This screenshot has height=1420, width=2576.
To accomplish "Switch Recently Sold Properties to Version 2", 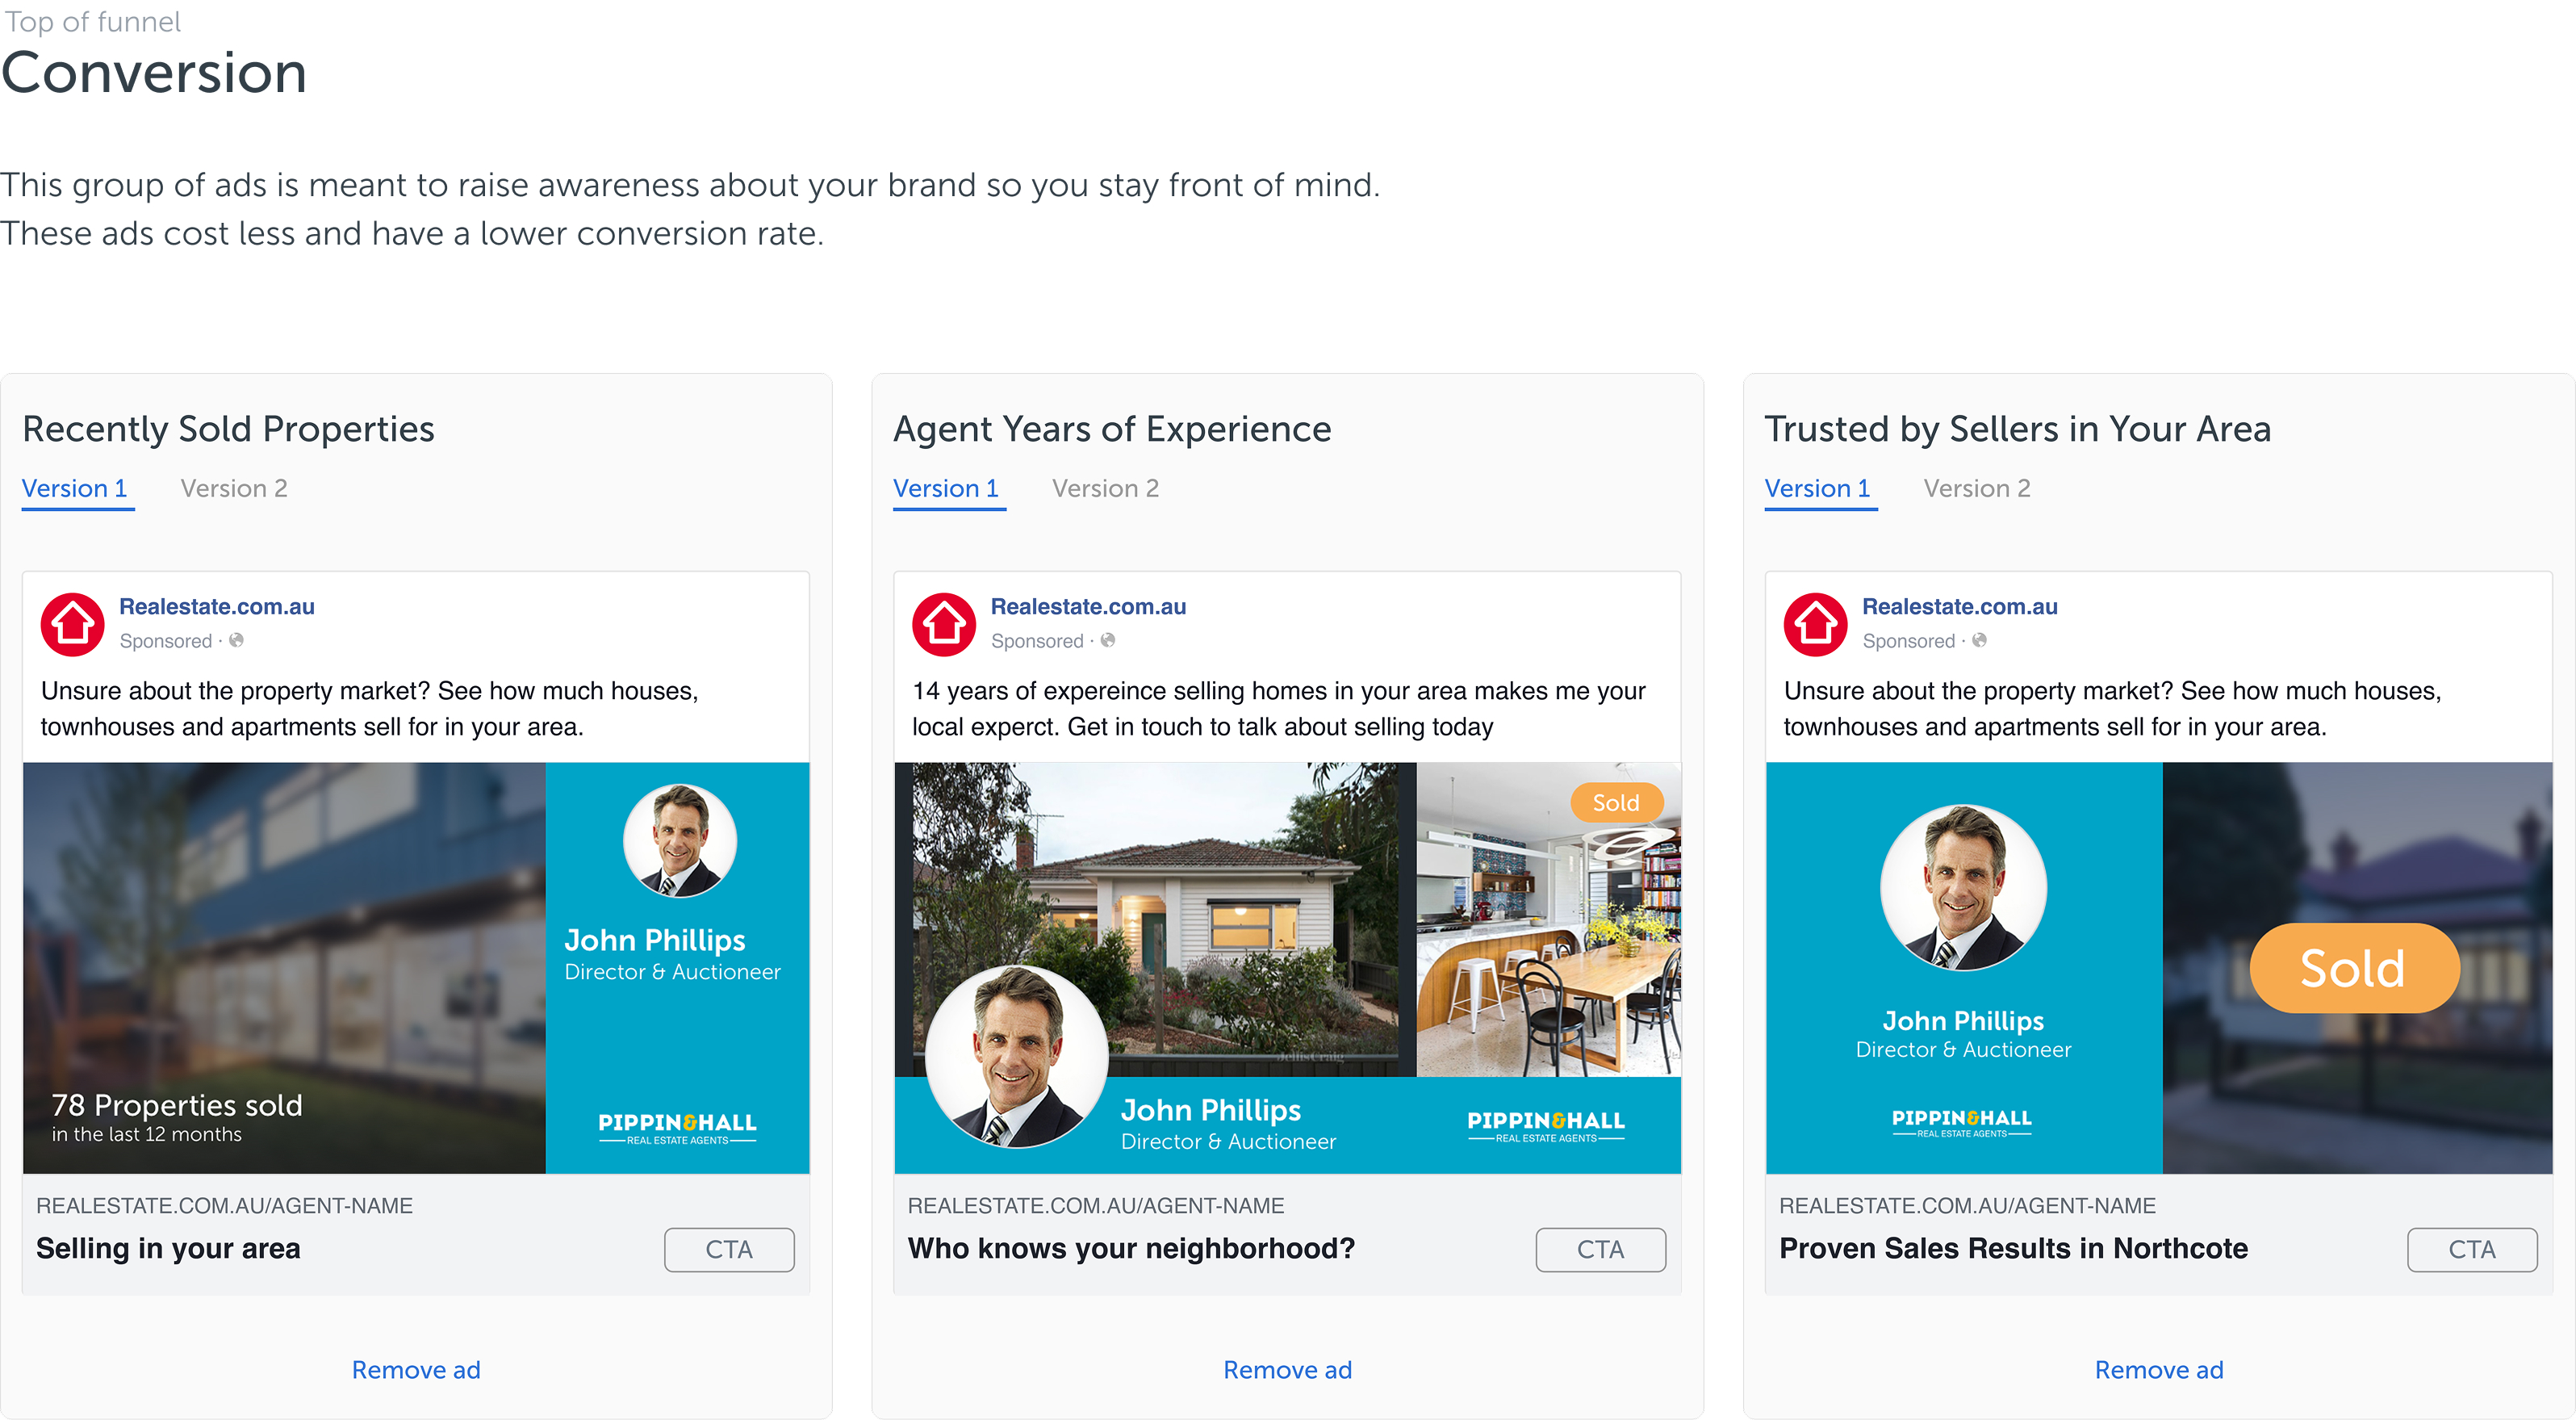I will pyautogui.click(x=233, y=488).
